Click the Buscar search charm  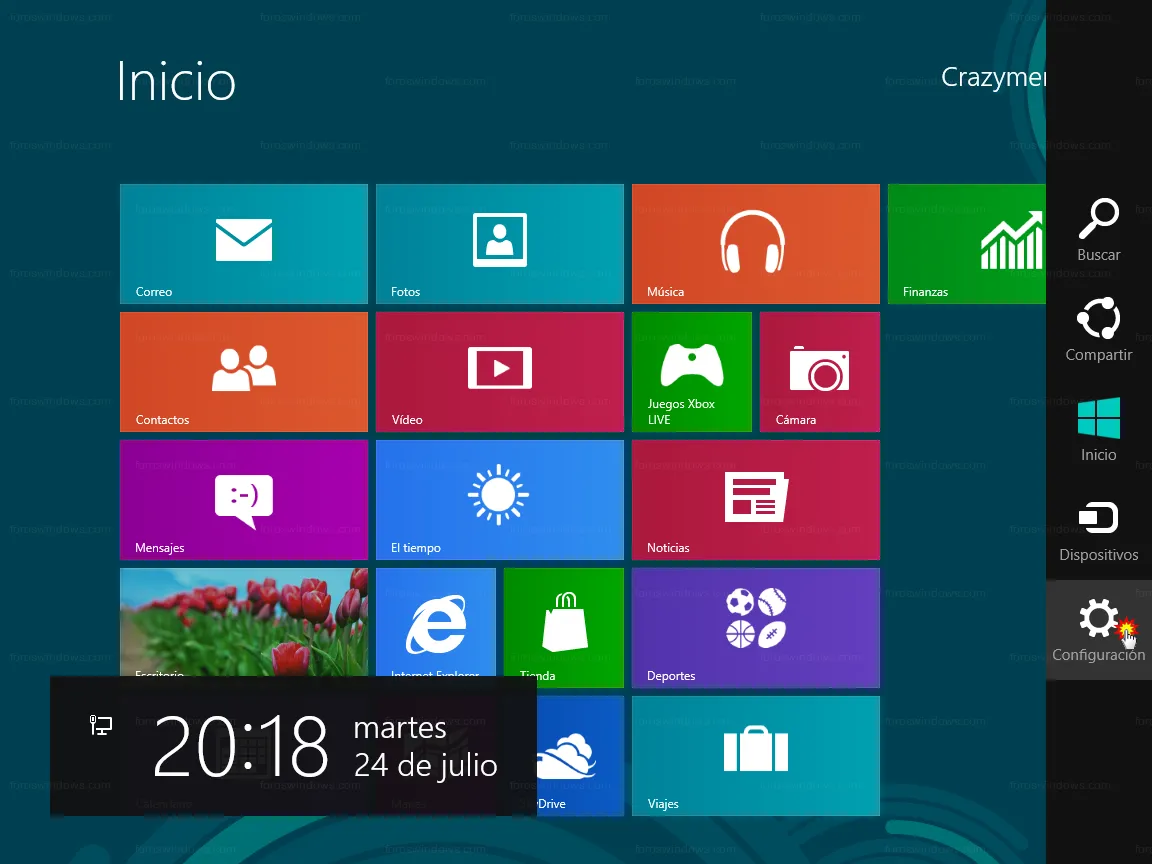pyautogui.click(x=1098, y=230)
